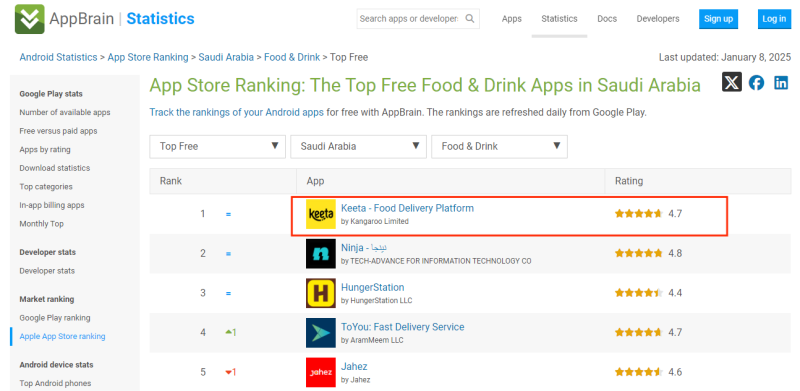This screenshot has width=800, height=391.
Task: Share page via LinkedIn icon
Action: 781,83
